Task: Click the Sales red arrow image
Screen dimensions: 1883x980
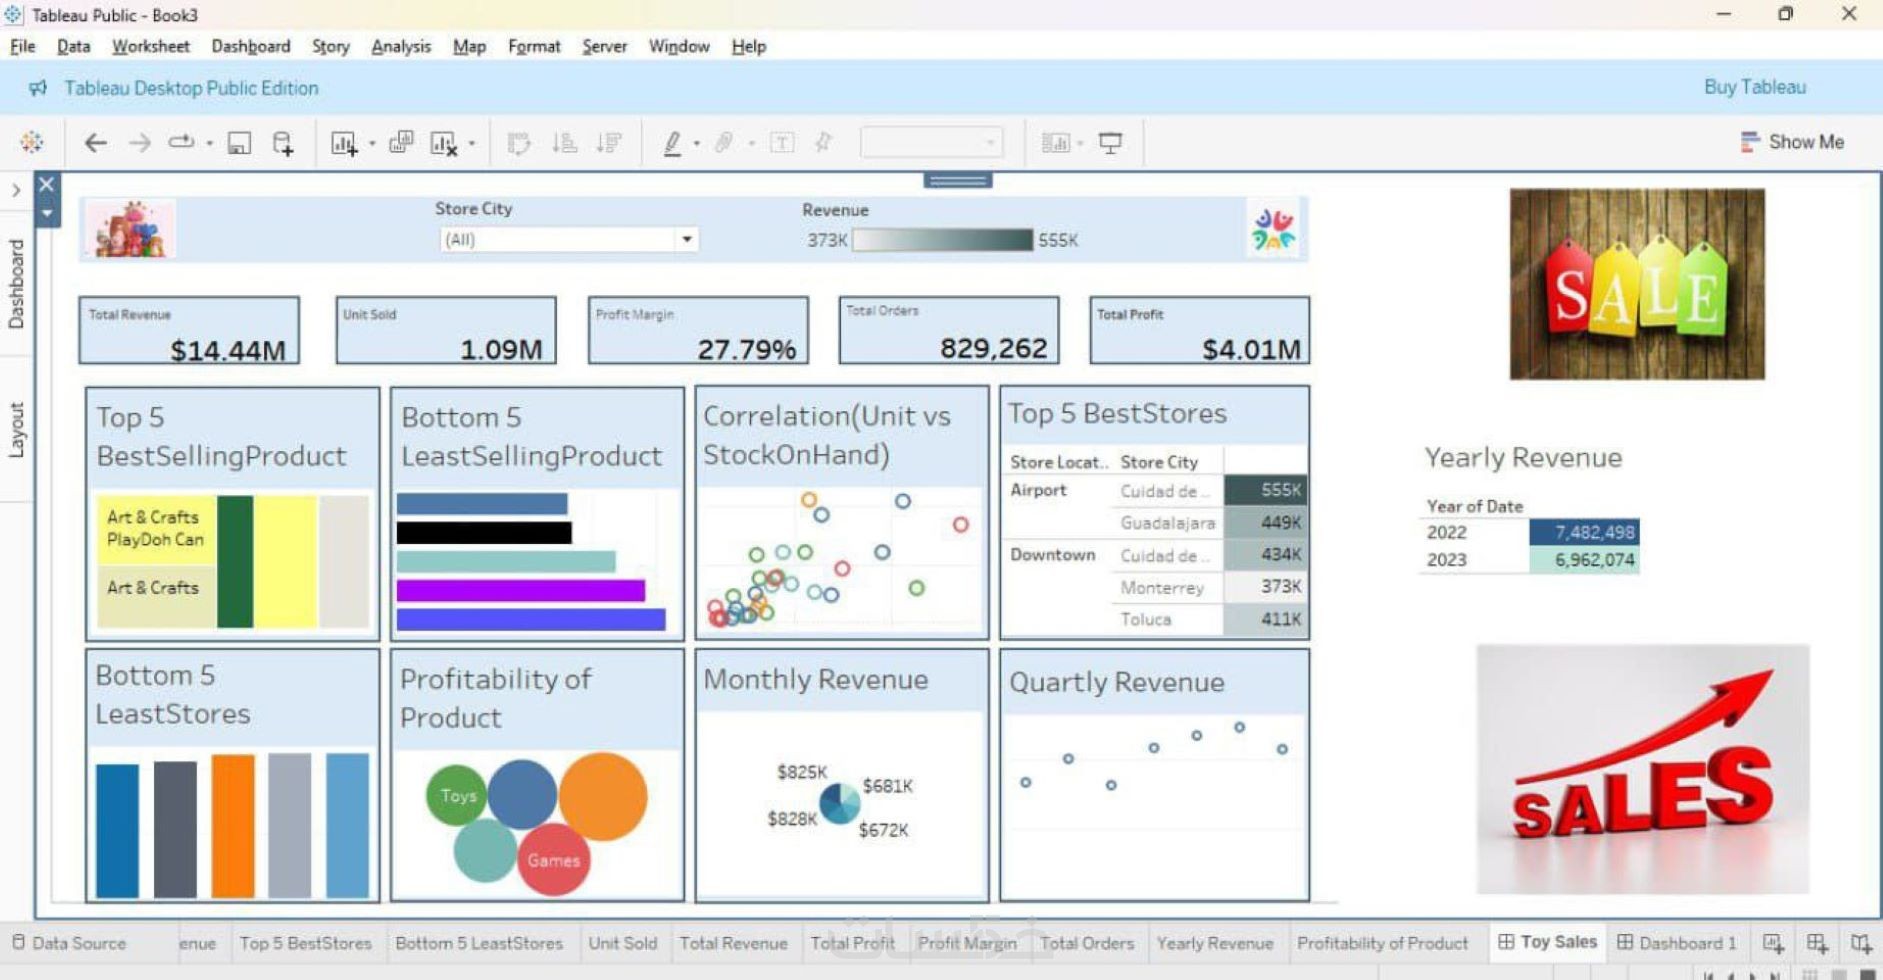Action: tap(1643, 769)
